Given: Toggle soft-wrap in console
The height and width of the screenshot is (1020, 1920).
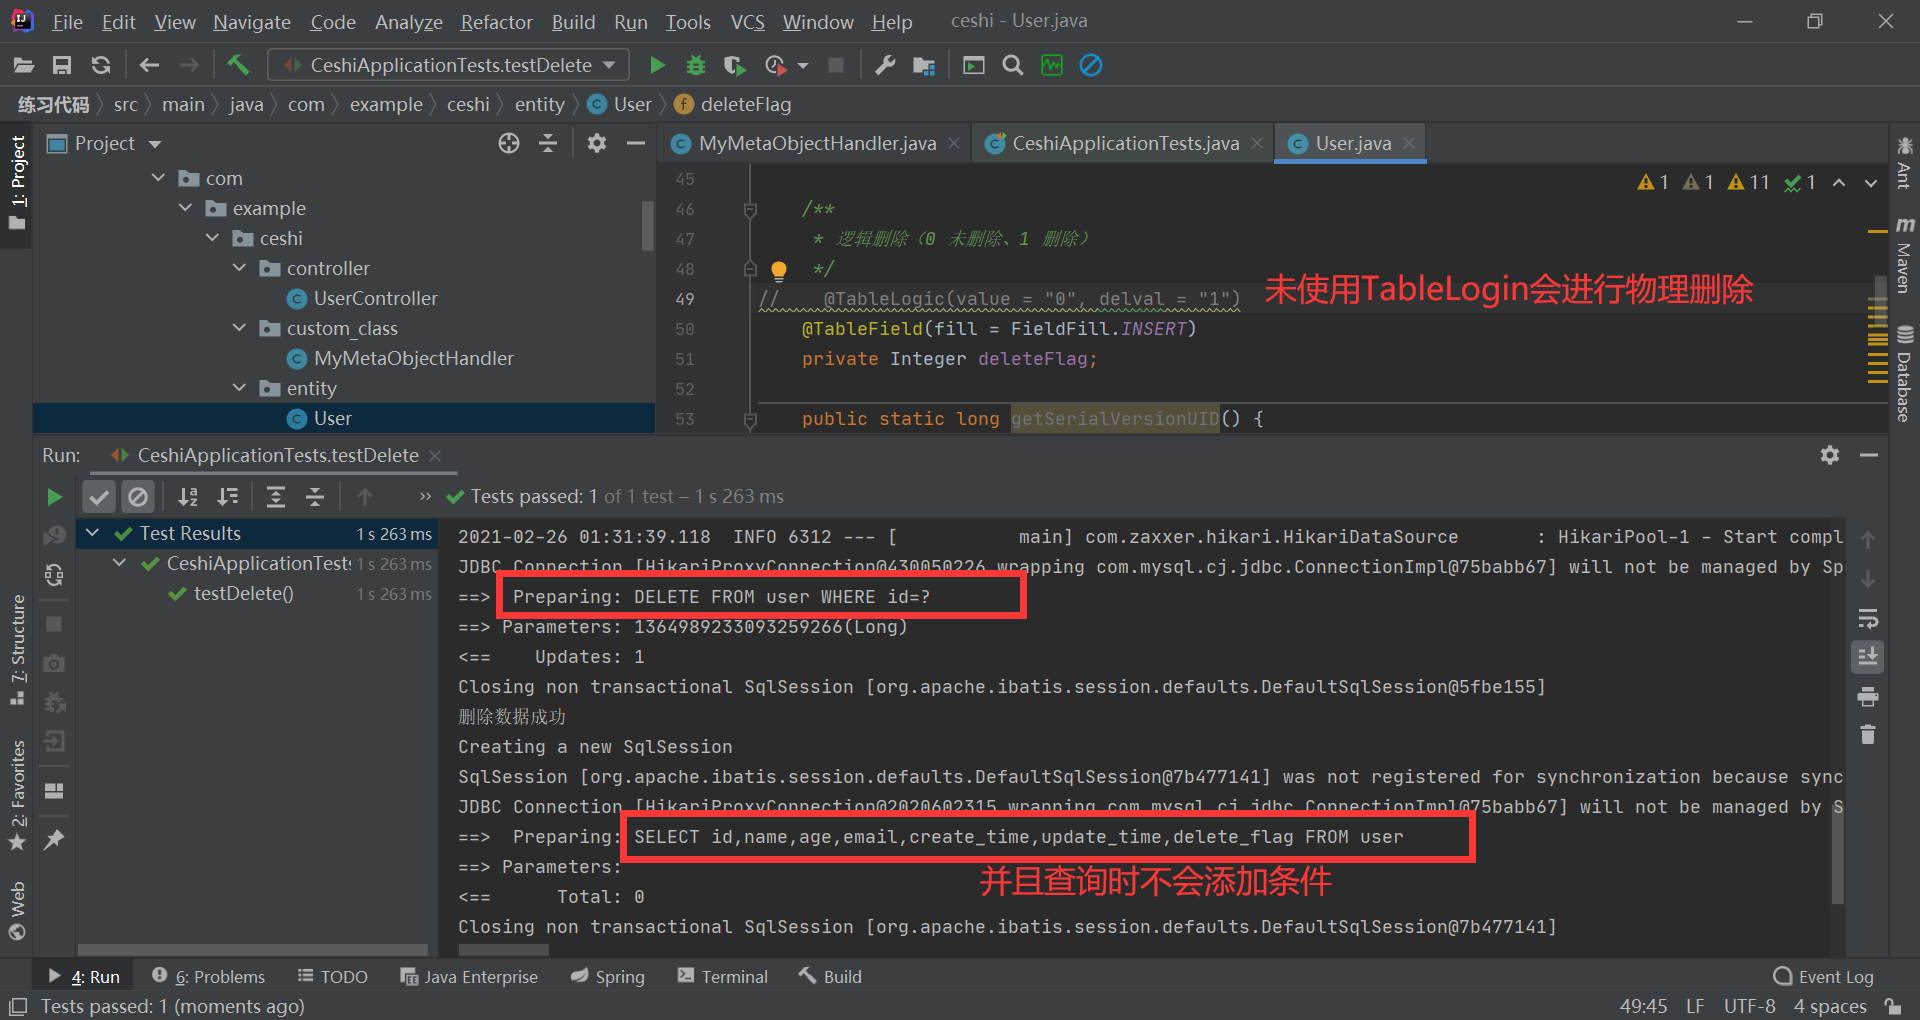Looking at the screenshot, I should click(x=1867, y=618).
